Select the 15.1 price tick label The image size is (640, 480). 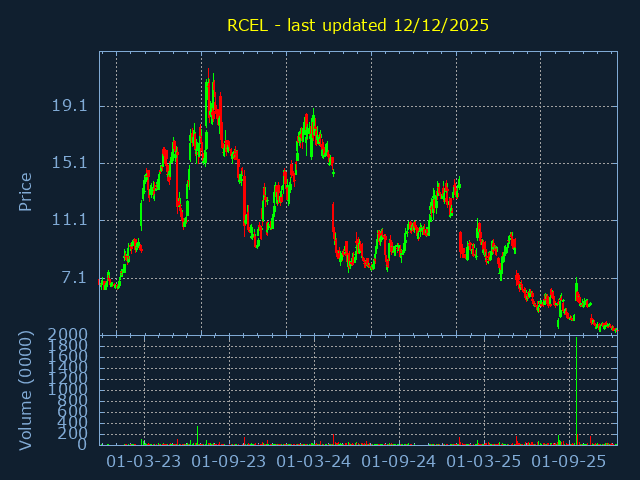70,163
